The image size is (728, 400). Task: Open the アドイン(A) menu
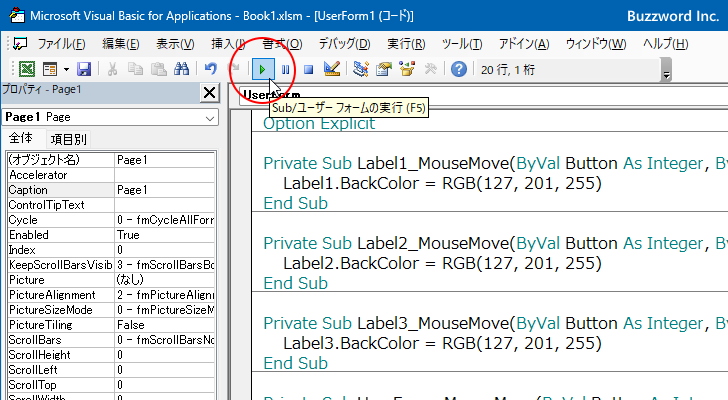524,44
